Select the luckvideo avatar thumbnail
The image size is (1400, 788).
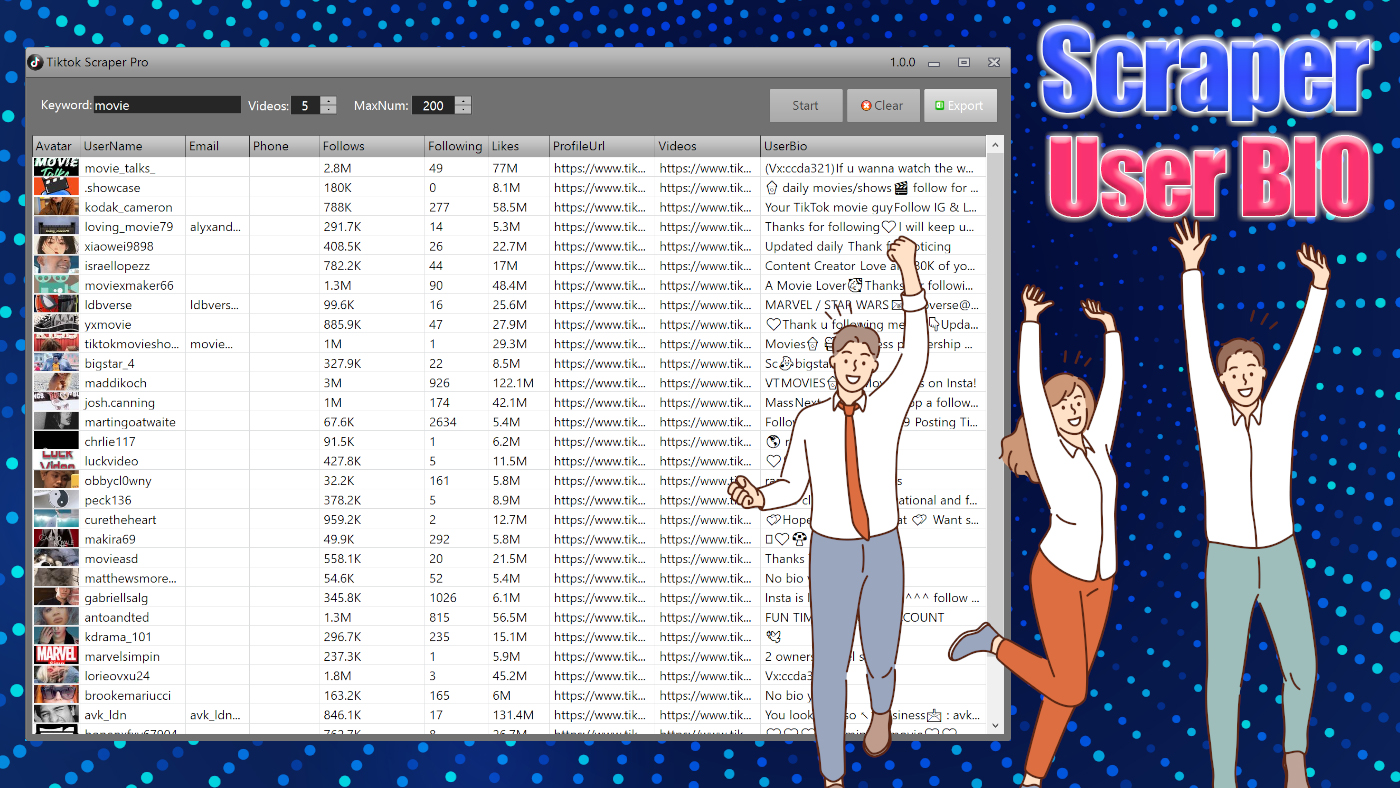click(56, 461)
